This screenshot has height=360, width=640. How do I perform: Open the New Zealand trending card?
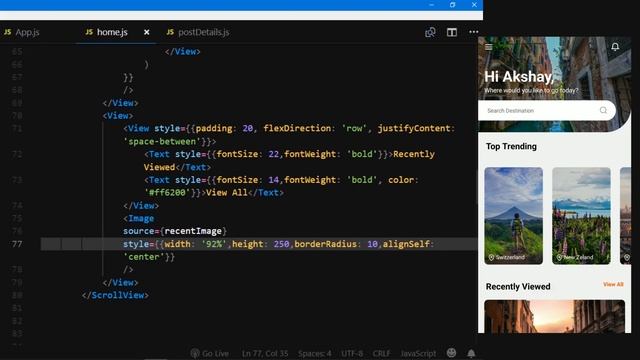[581, 216]
